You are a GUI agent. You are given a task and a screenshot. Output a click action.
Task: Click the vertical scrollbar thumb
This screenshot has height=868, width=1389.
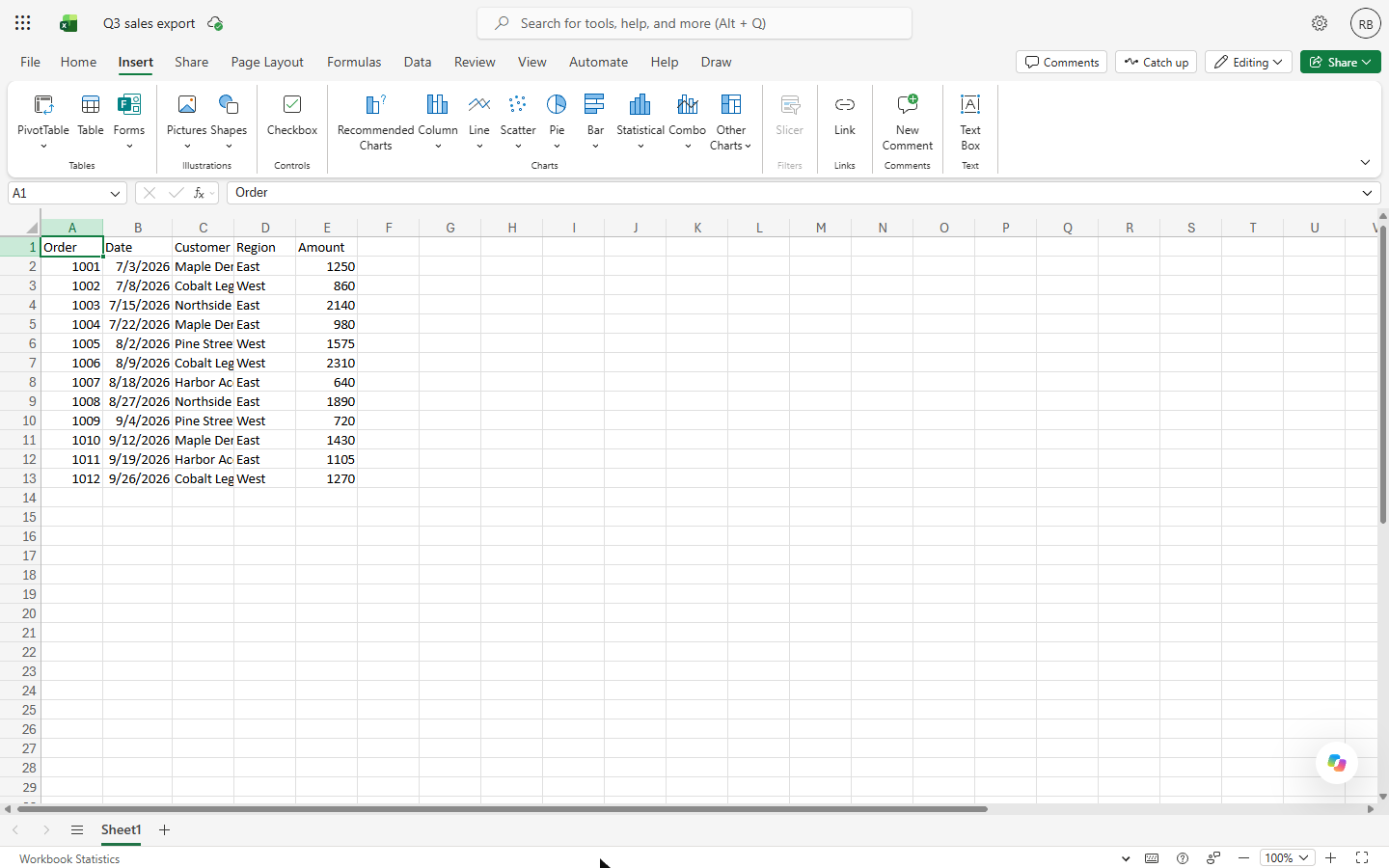tap(1384, 372)
